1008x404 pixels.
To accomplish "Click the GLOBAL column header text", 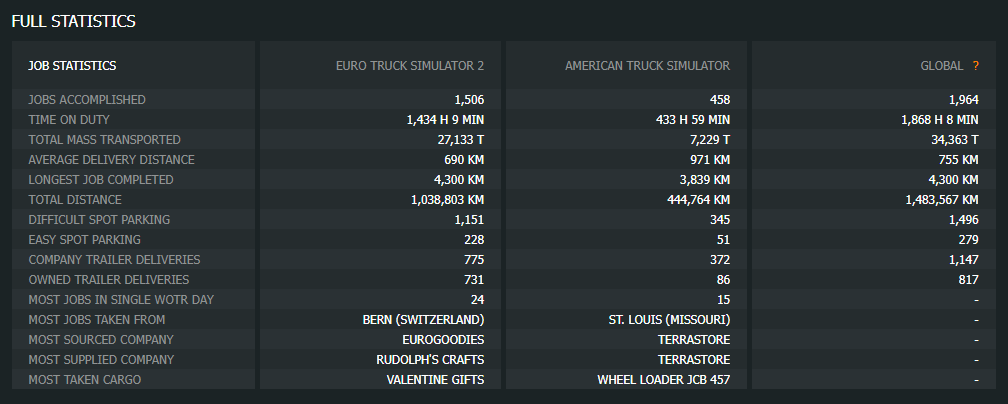I will [942, 66].
